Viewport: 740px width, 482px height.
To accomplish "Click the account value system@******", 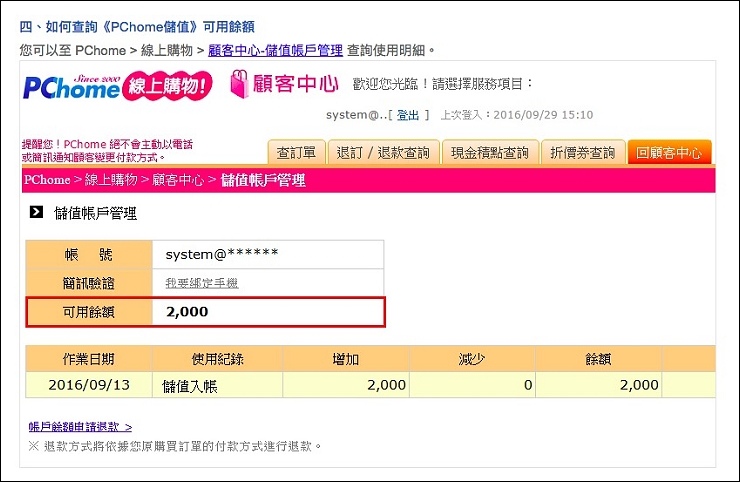I will coord(222,254).
